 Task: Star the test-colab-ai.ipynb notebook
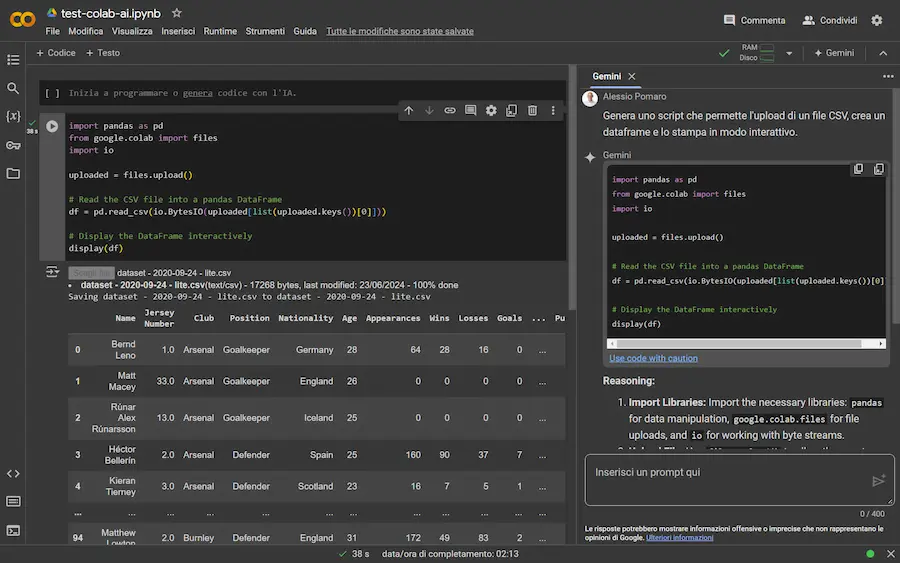click(x=177, y=13)
